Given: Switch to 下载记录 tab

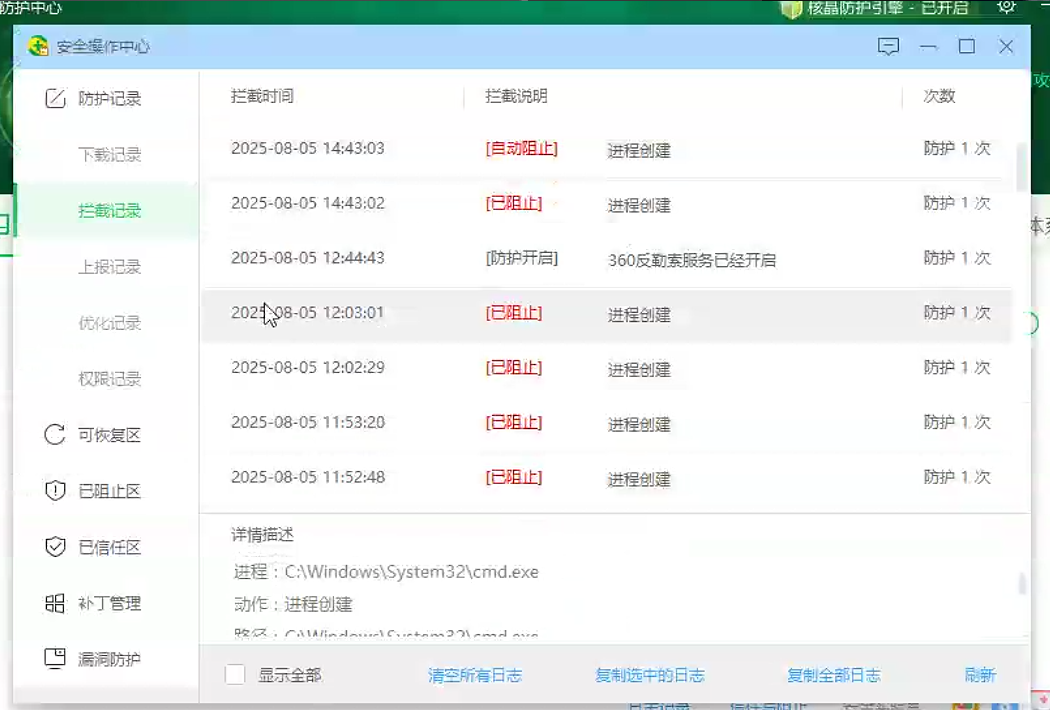Looking at the screenshot, I should click(x=110, y=155).
